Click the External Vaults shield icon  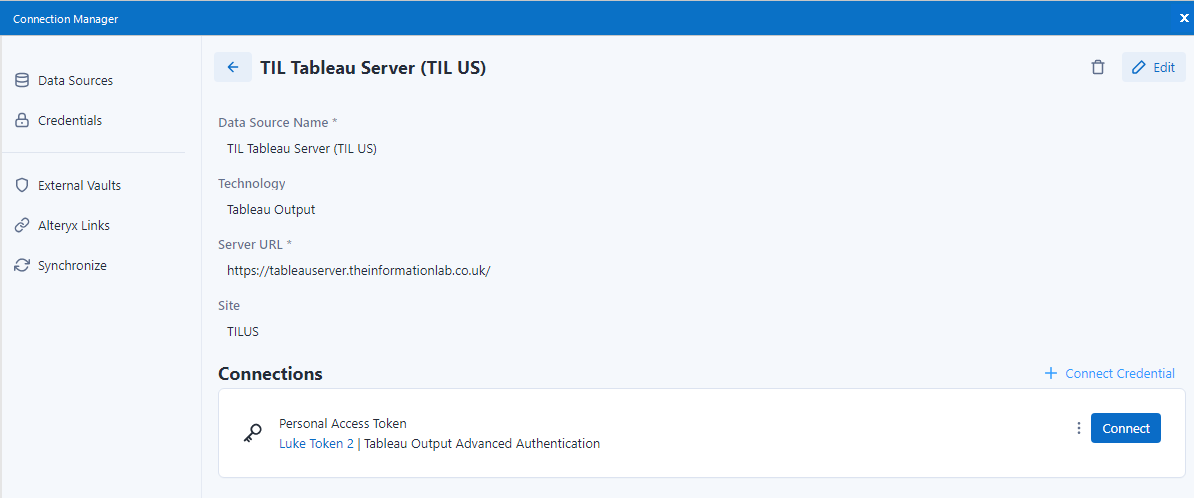pos(22,185)
